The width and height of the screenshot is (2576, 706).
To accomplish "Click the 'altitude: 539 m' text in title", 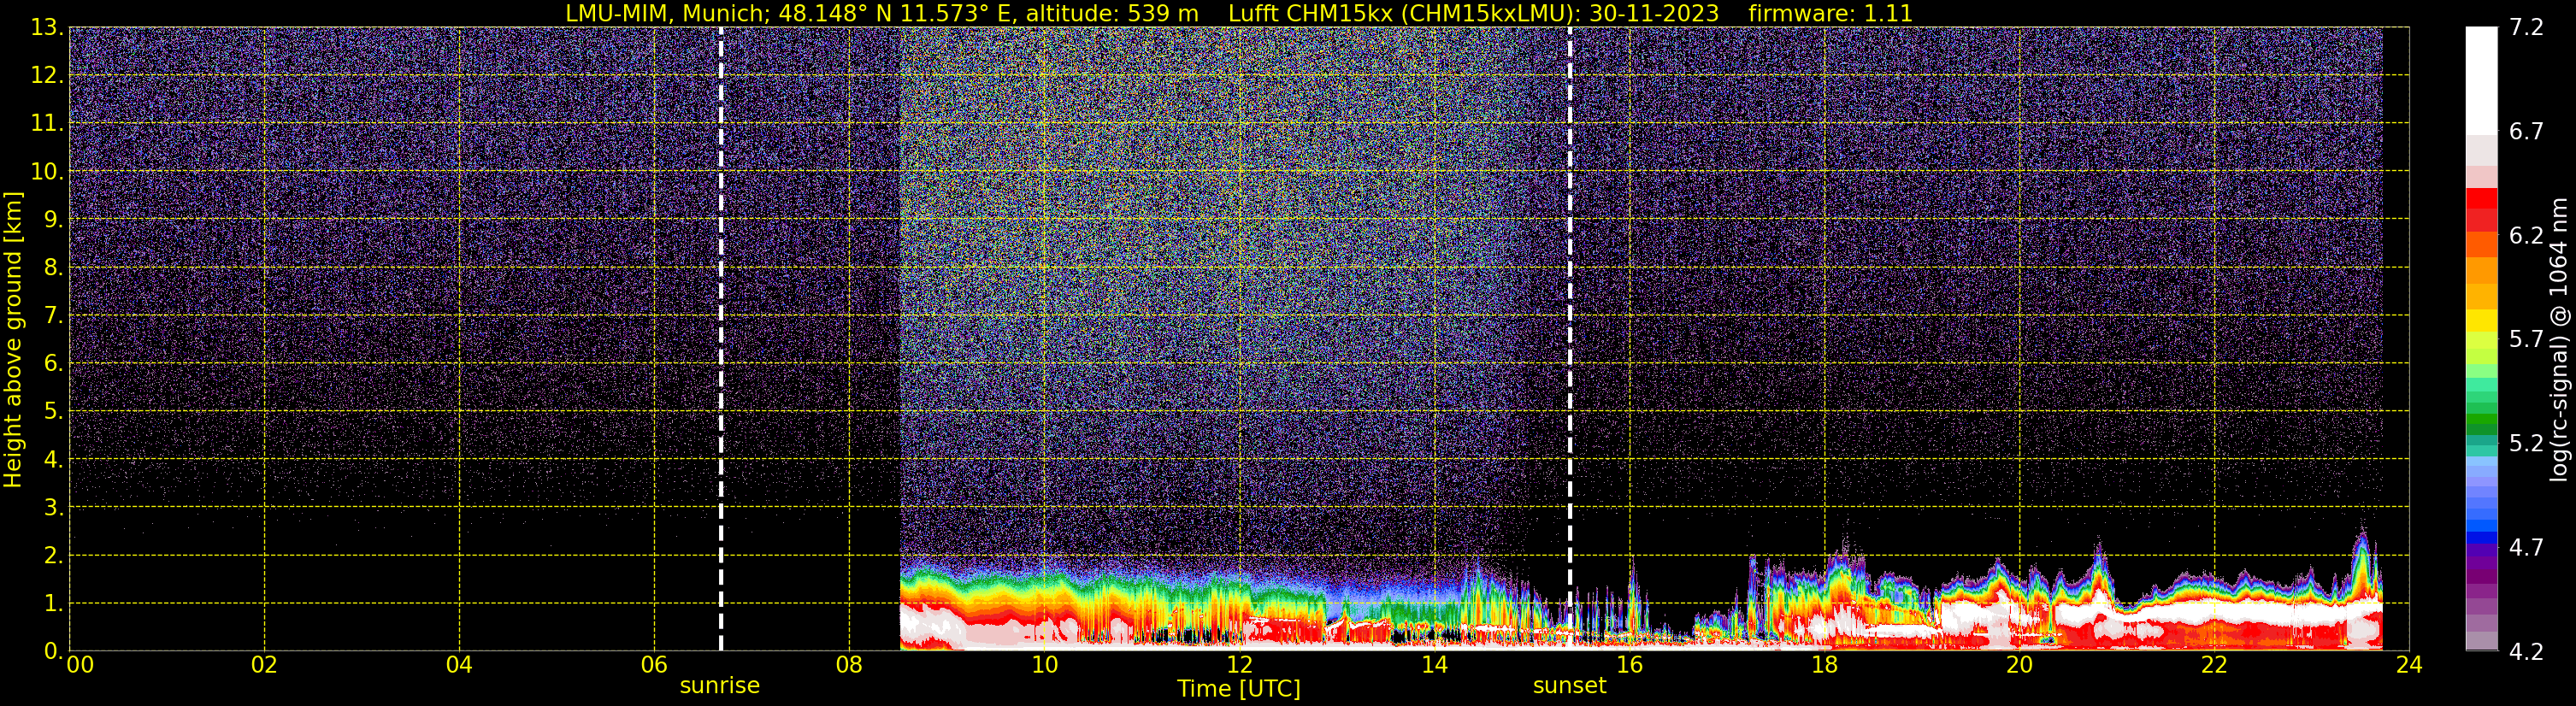I will click(x=1112, y=14).
